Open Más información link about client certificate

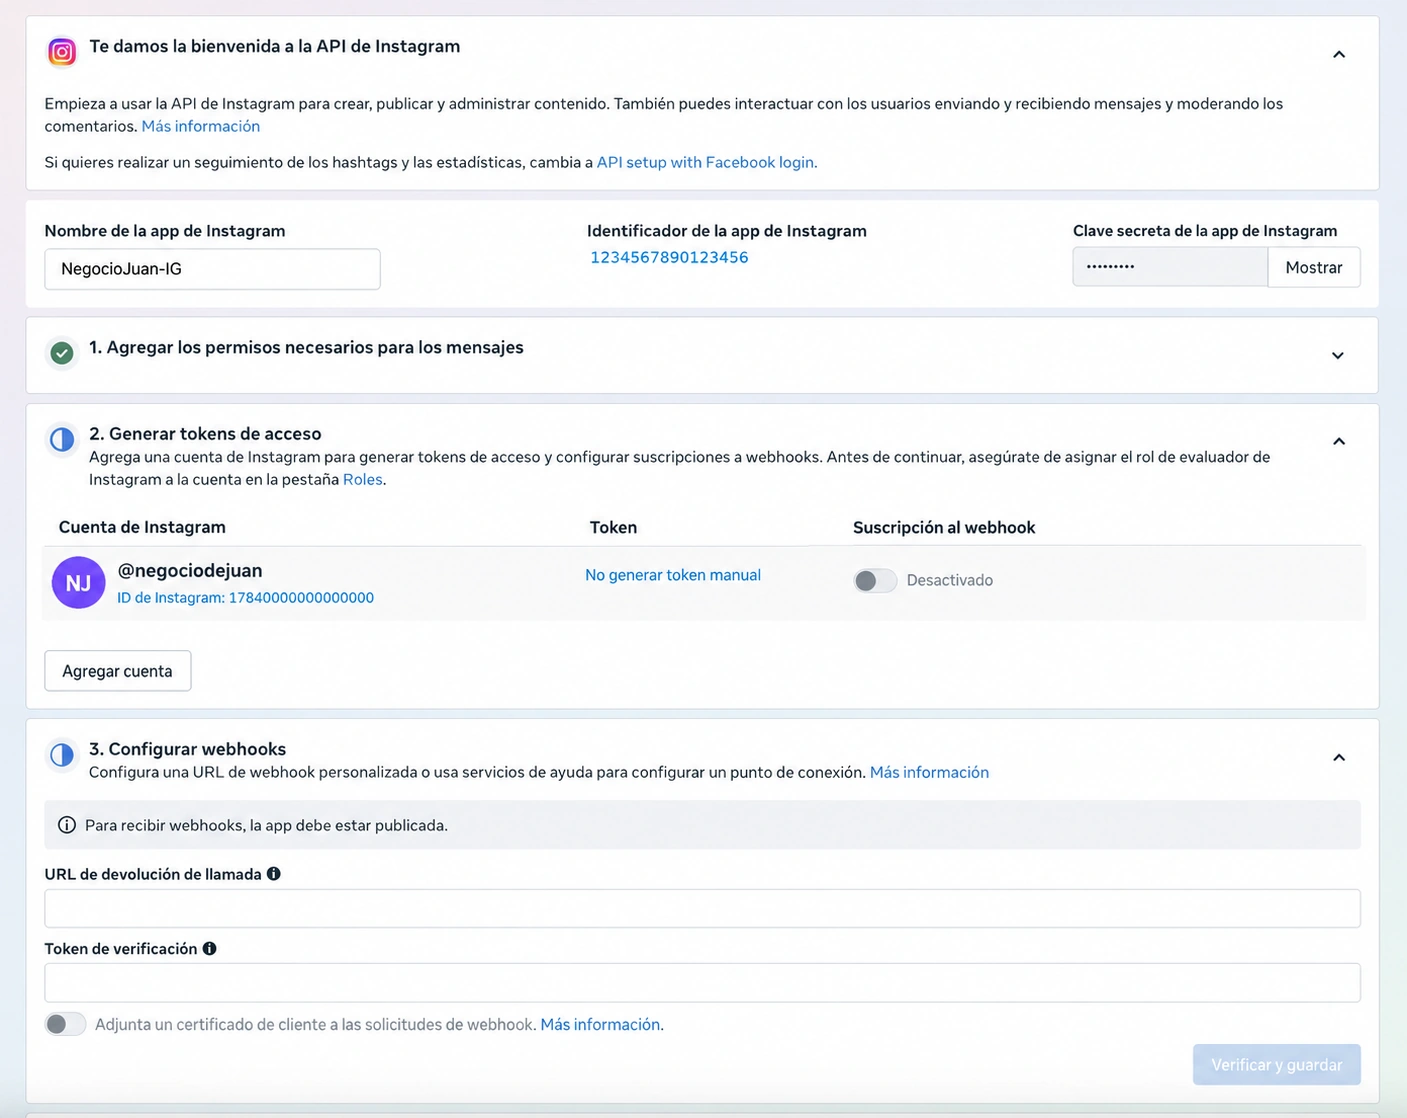click(600, 1024)
